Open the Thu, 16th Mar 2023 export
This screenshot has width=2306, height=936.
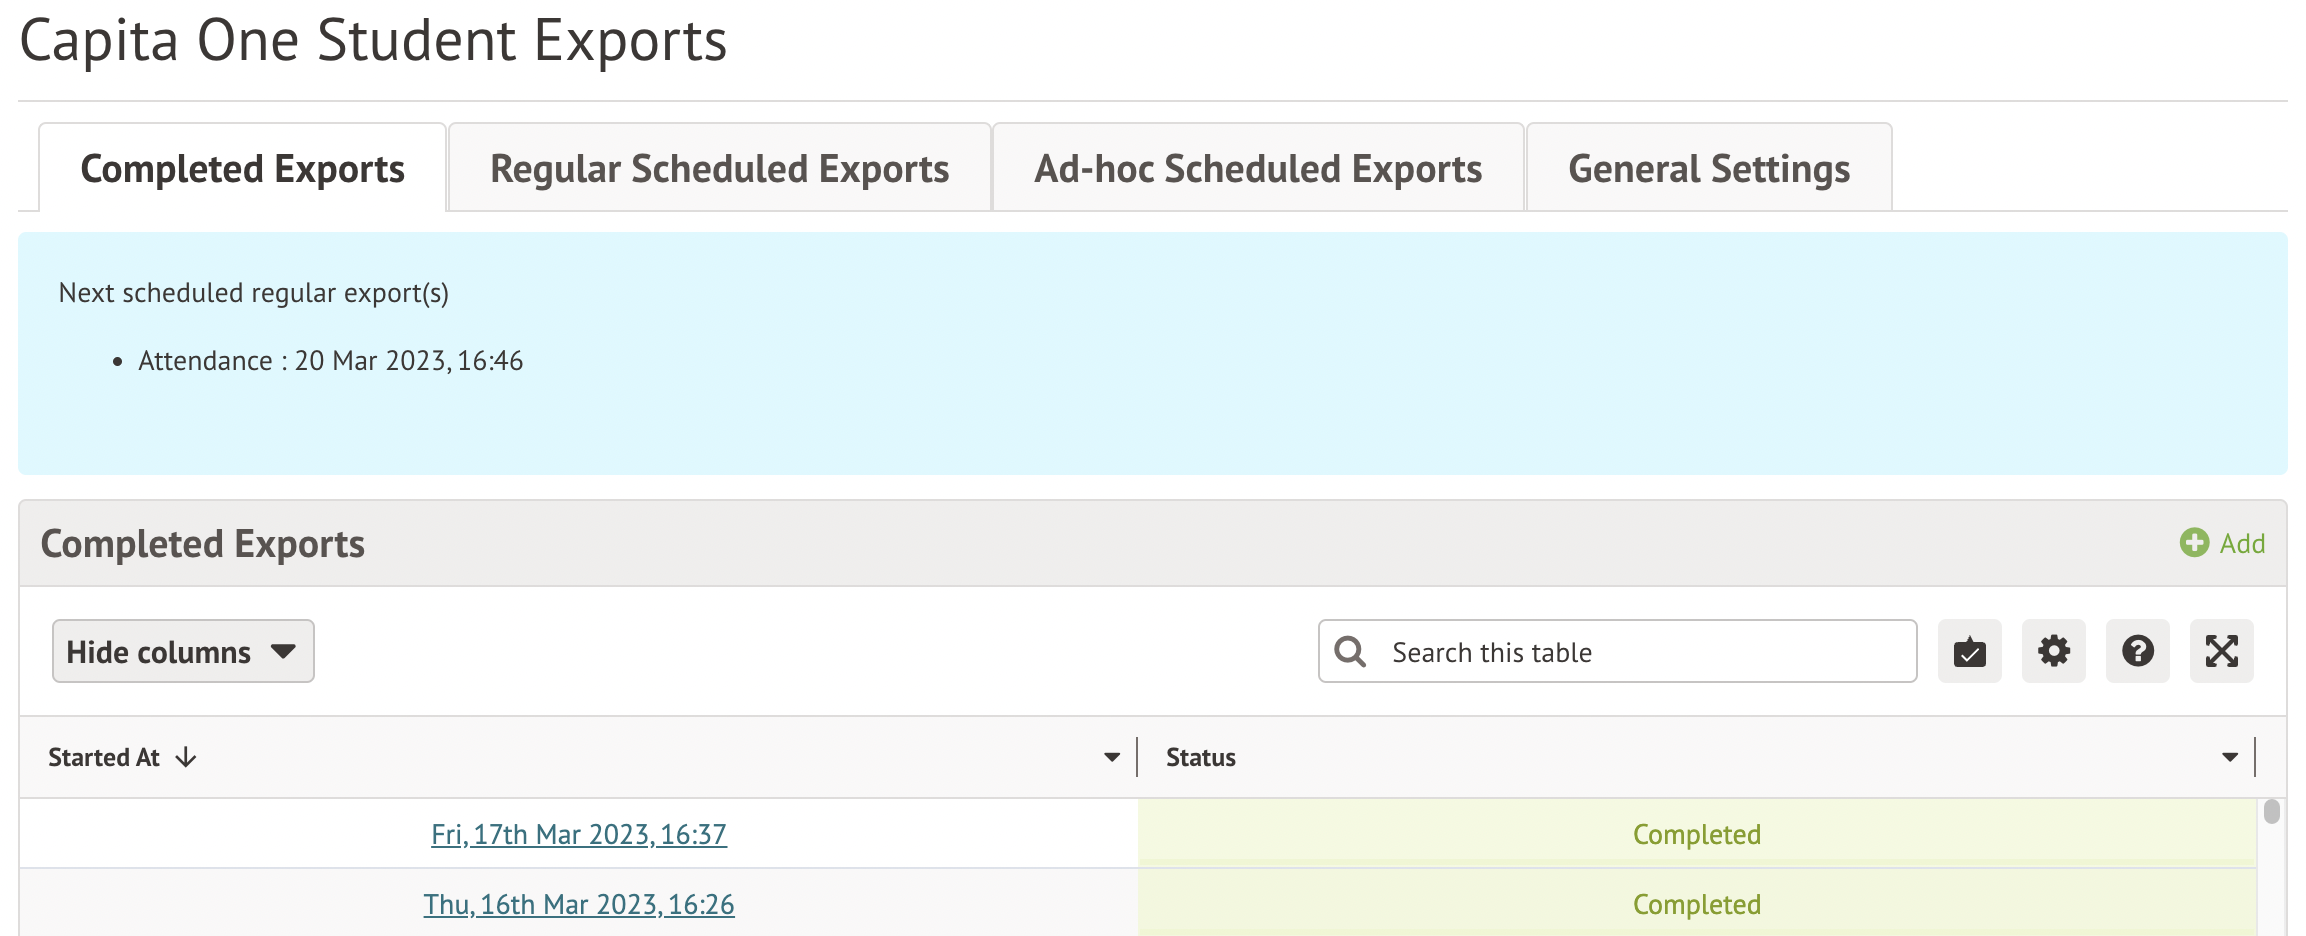pyautogui.click(x=578, y=904)
